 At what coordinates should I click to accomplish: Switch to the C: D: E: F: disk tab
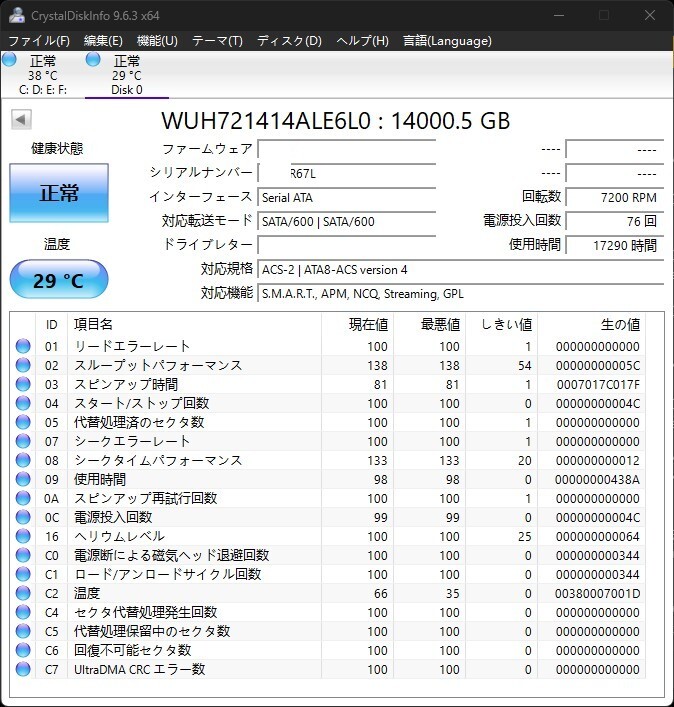42,74
